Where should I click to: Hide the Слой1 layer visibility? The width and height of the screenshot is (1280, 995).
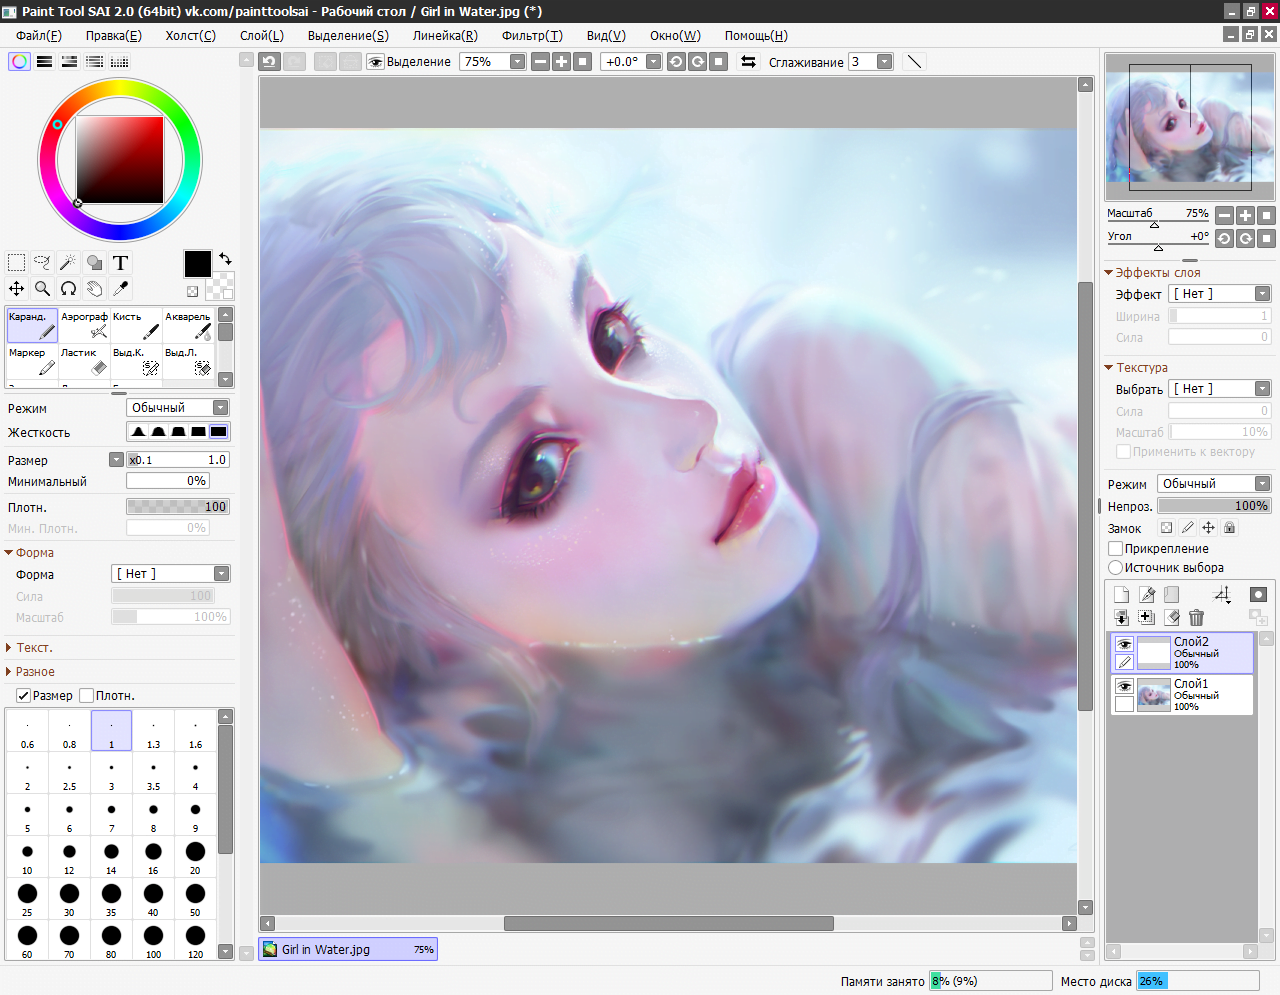pyautogui.click(x=1124, y=686)
